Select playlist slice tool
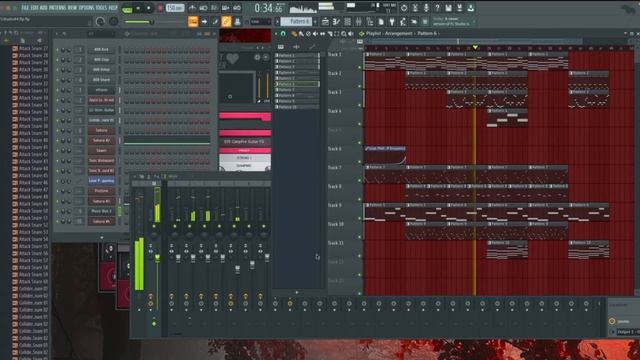The image size is (640, 360). [x=330, y=34]
